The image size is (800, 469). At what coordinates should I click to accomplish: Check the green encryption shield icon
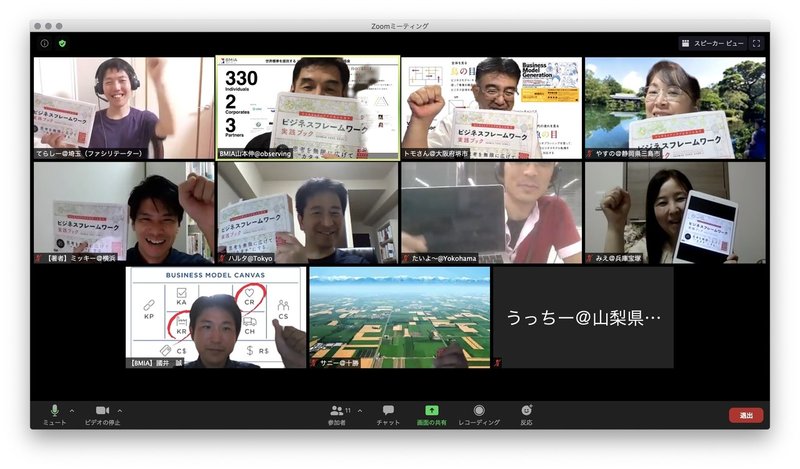[62, 43]
